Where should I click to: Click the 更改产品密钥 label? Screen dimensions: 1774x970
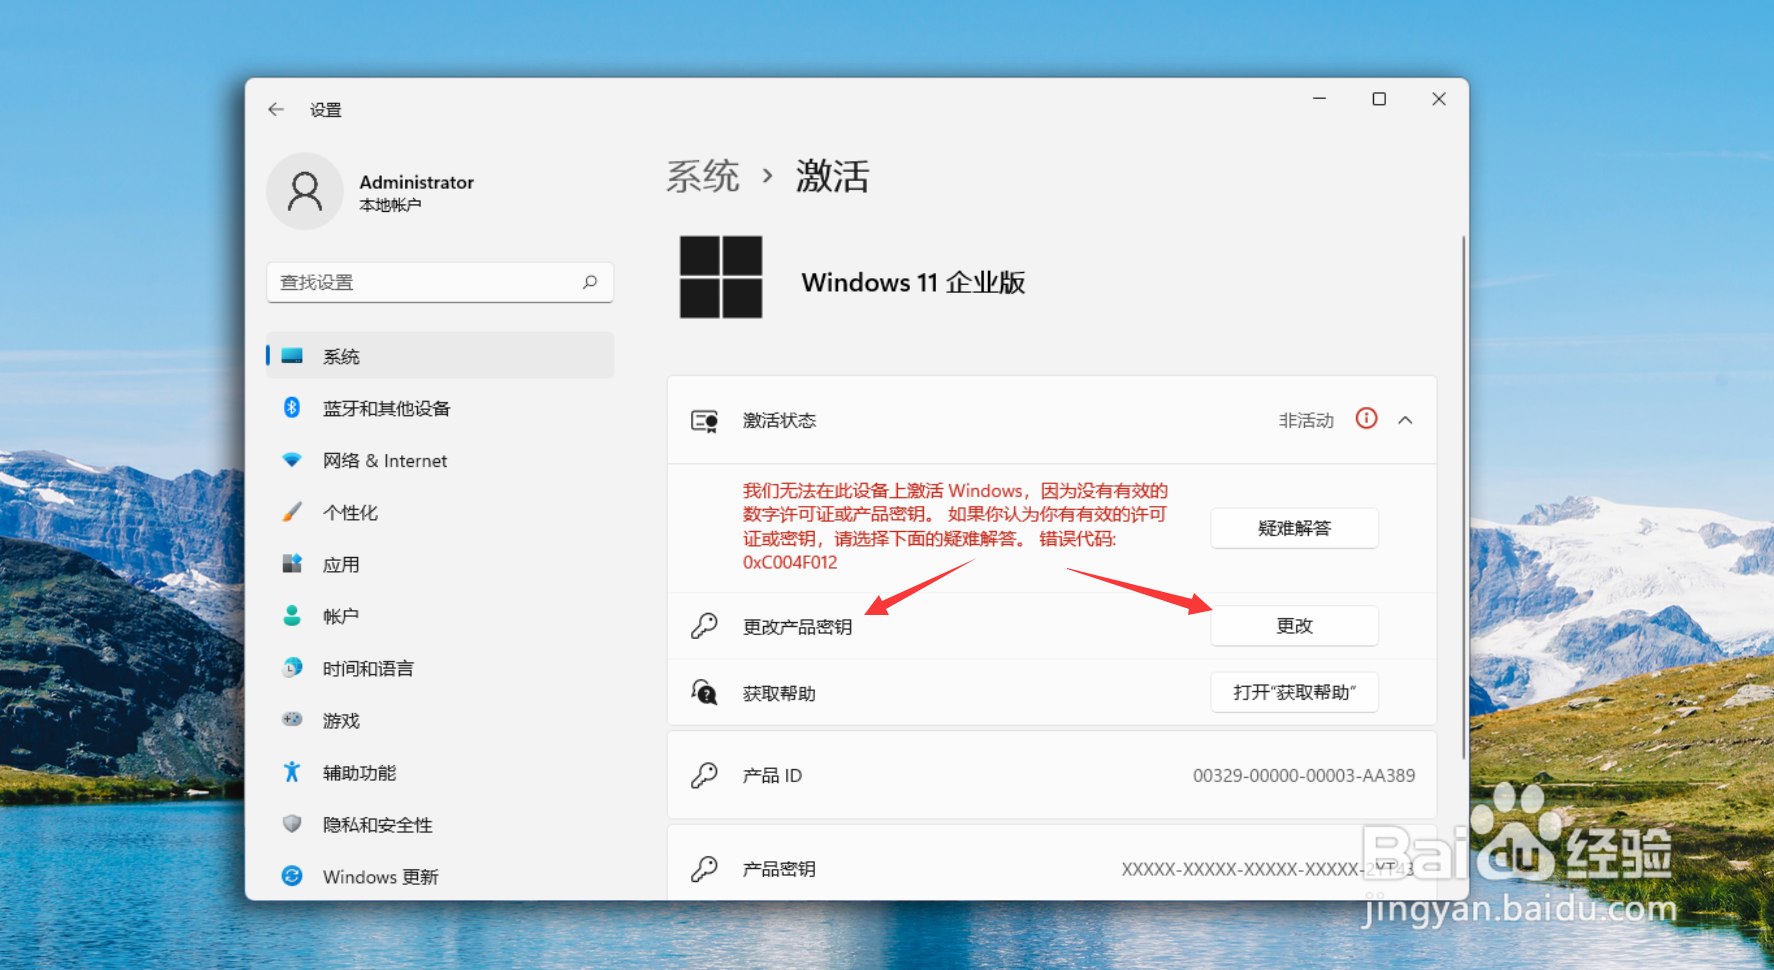797,627
